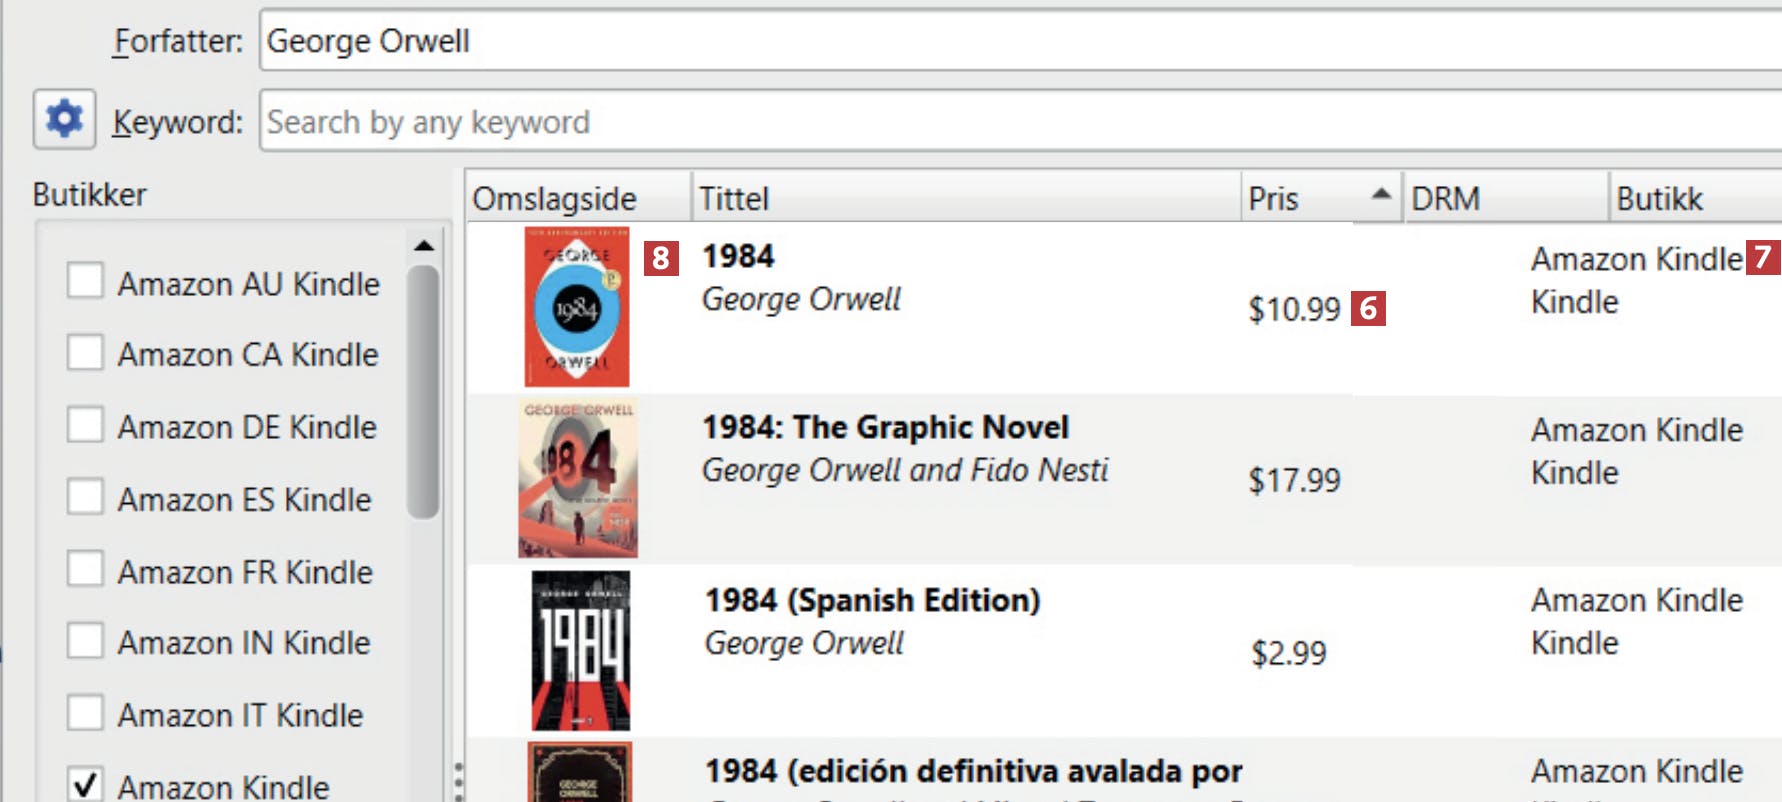Focus the Forfatter author text field
The width and height of the screenshot is (1782, 802).
coord(1020,41)
